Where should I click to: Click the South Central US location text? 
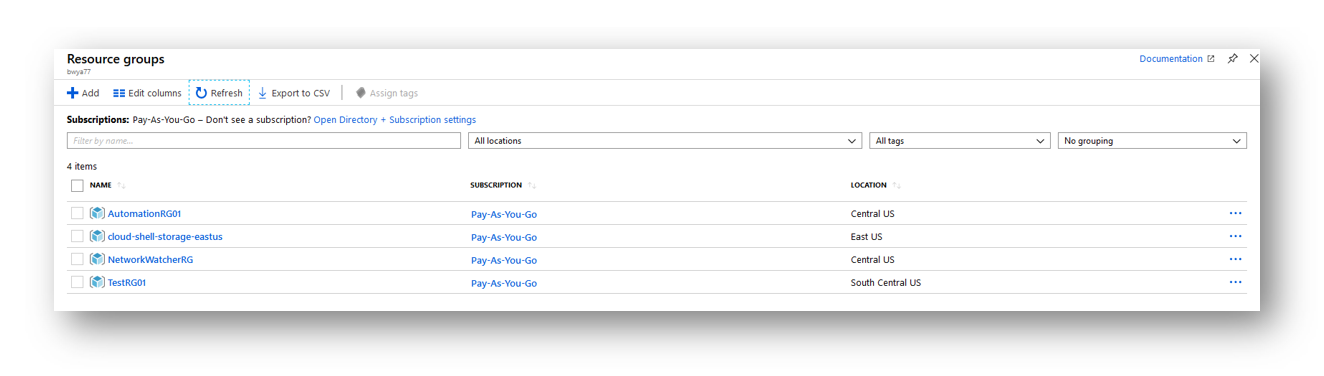(886, 283)
